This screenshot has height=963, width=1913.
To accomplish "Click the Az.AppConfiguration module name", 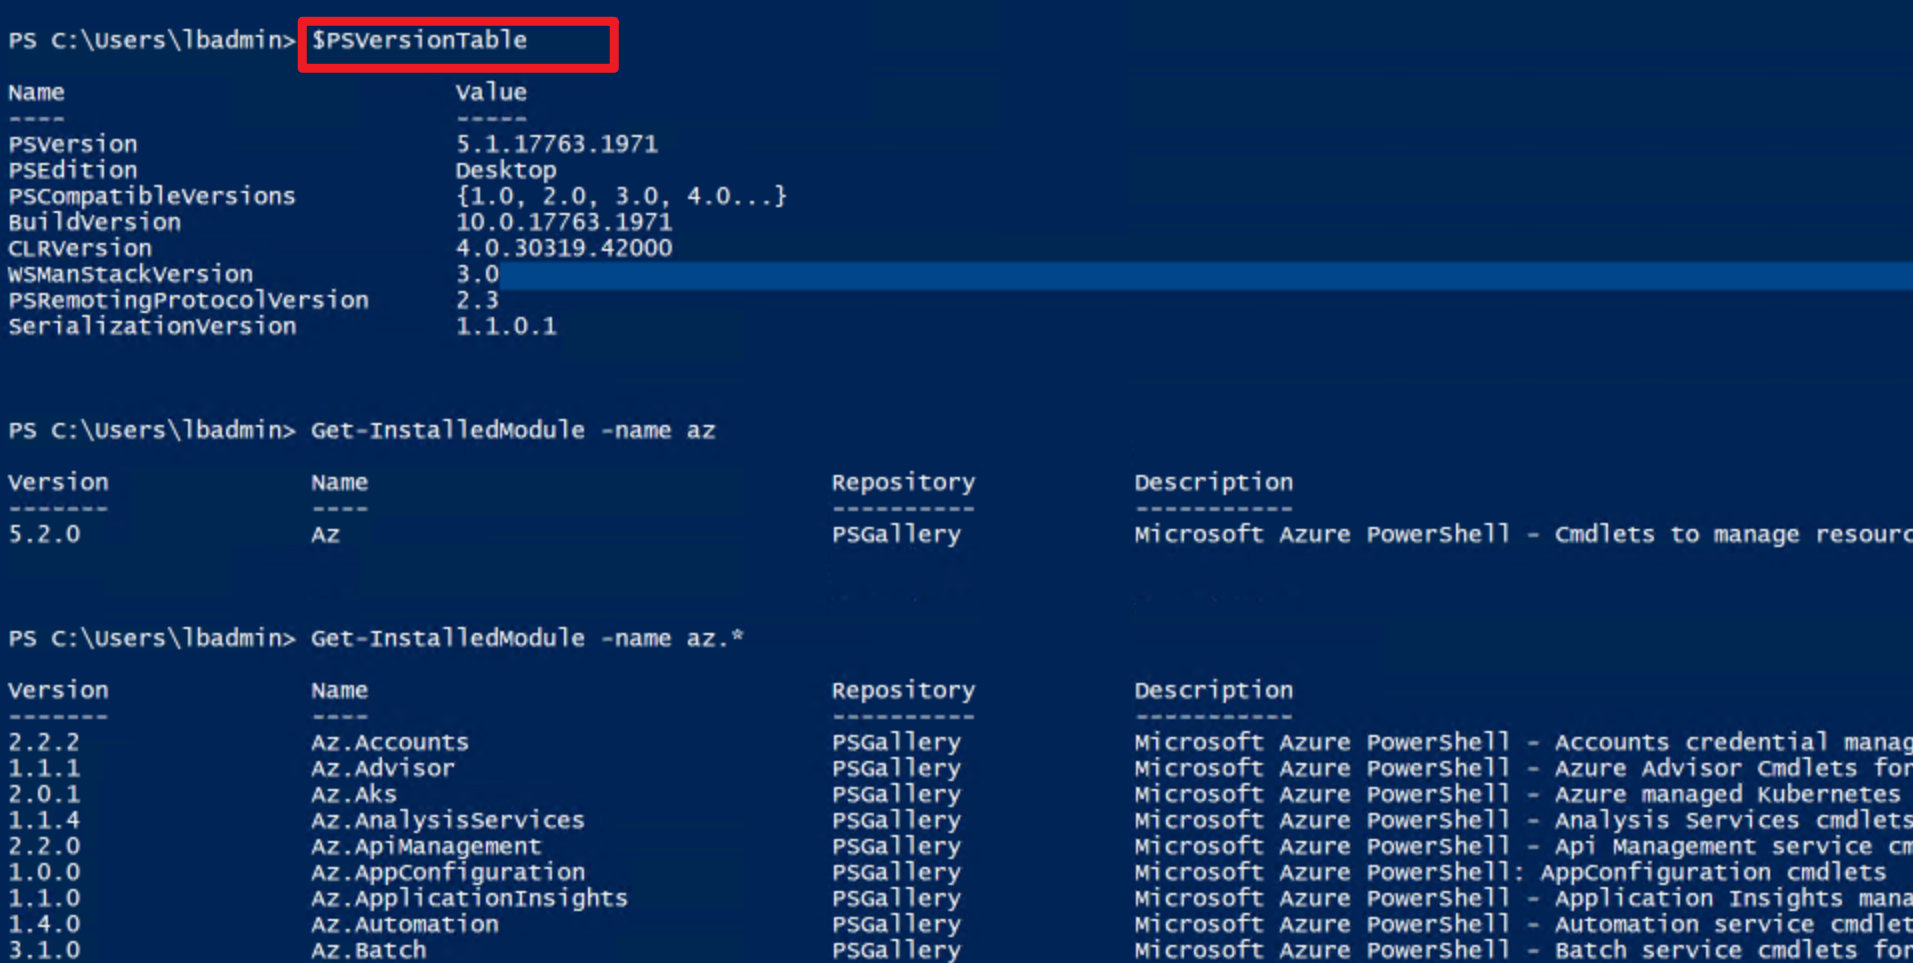I will pyautogui.click(x=447, y=872).
